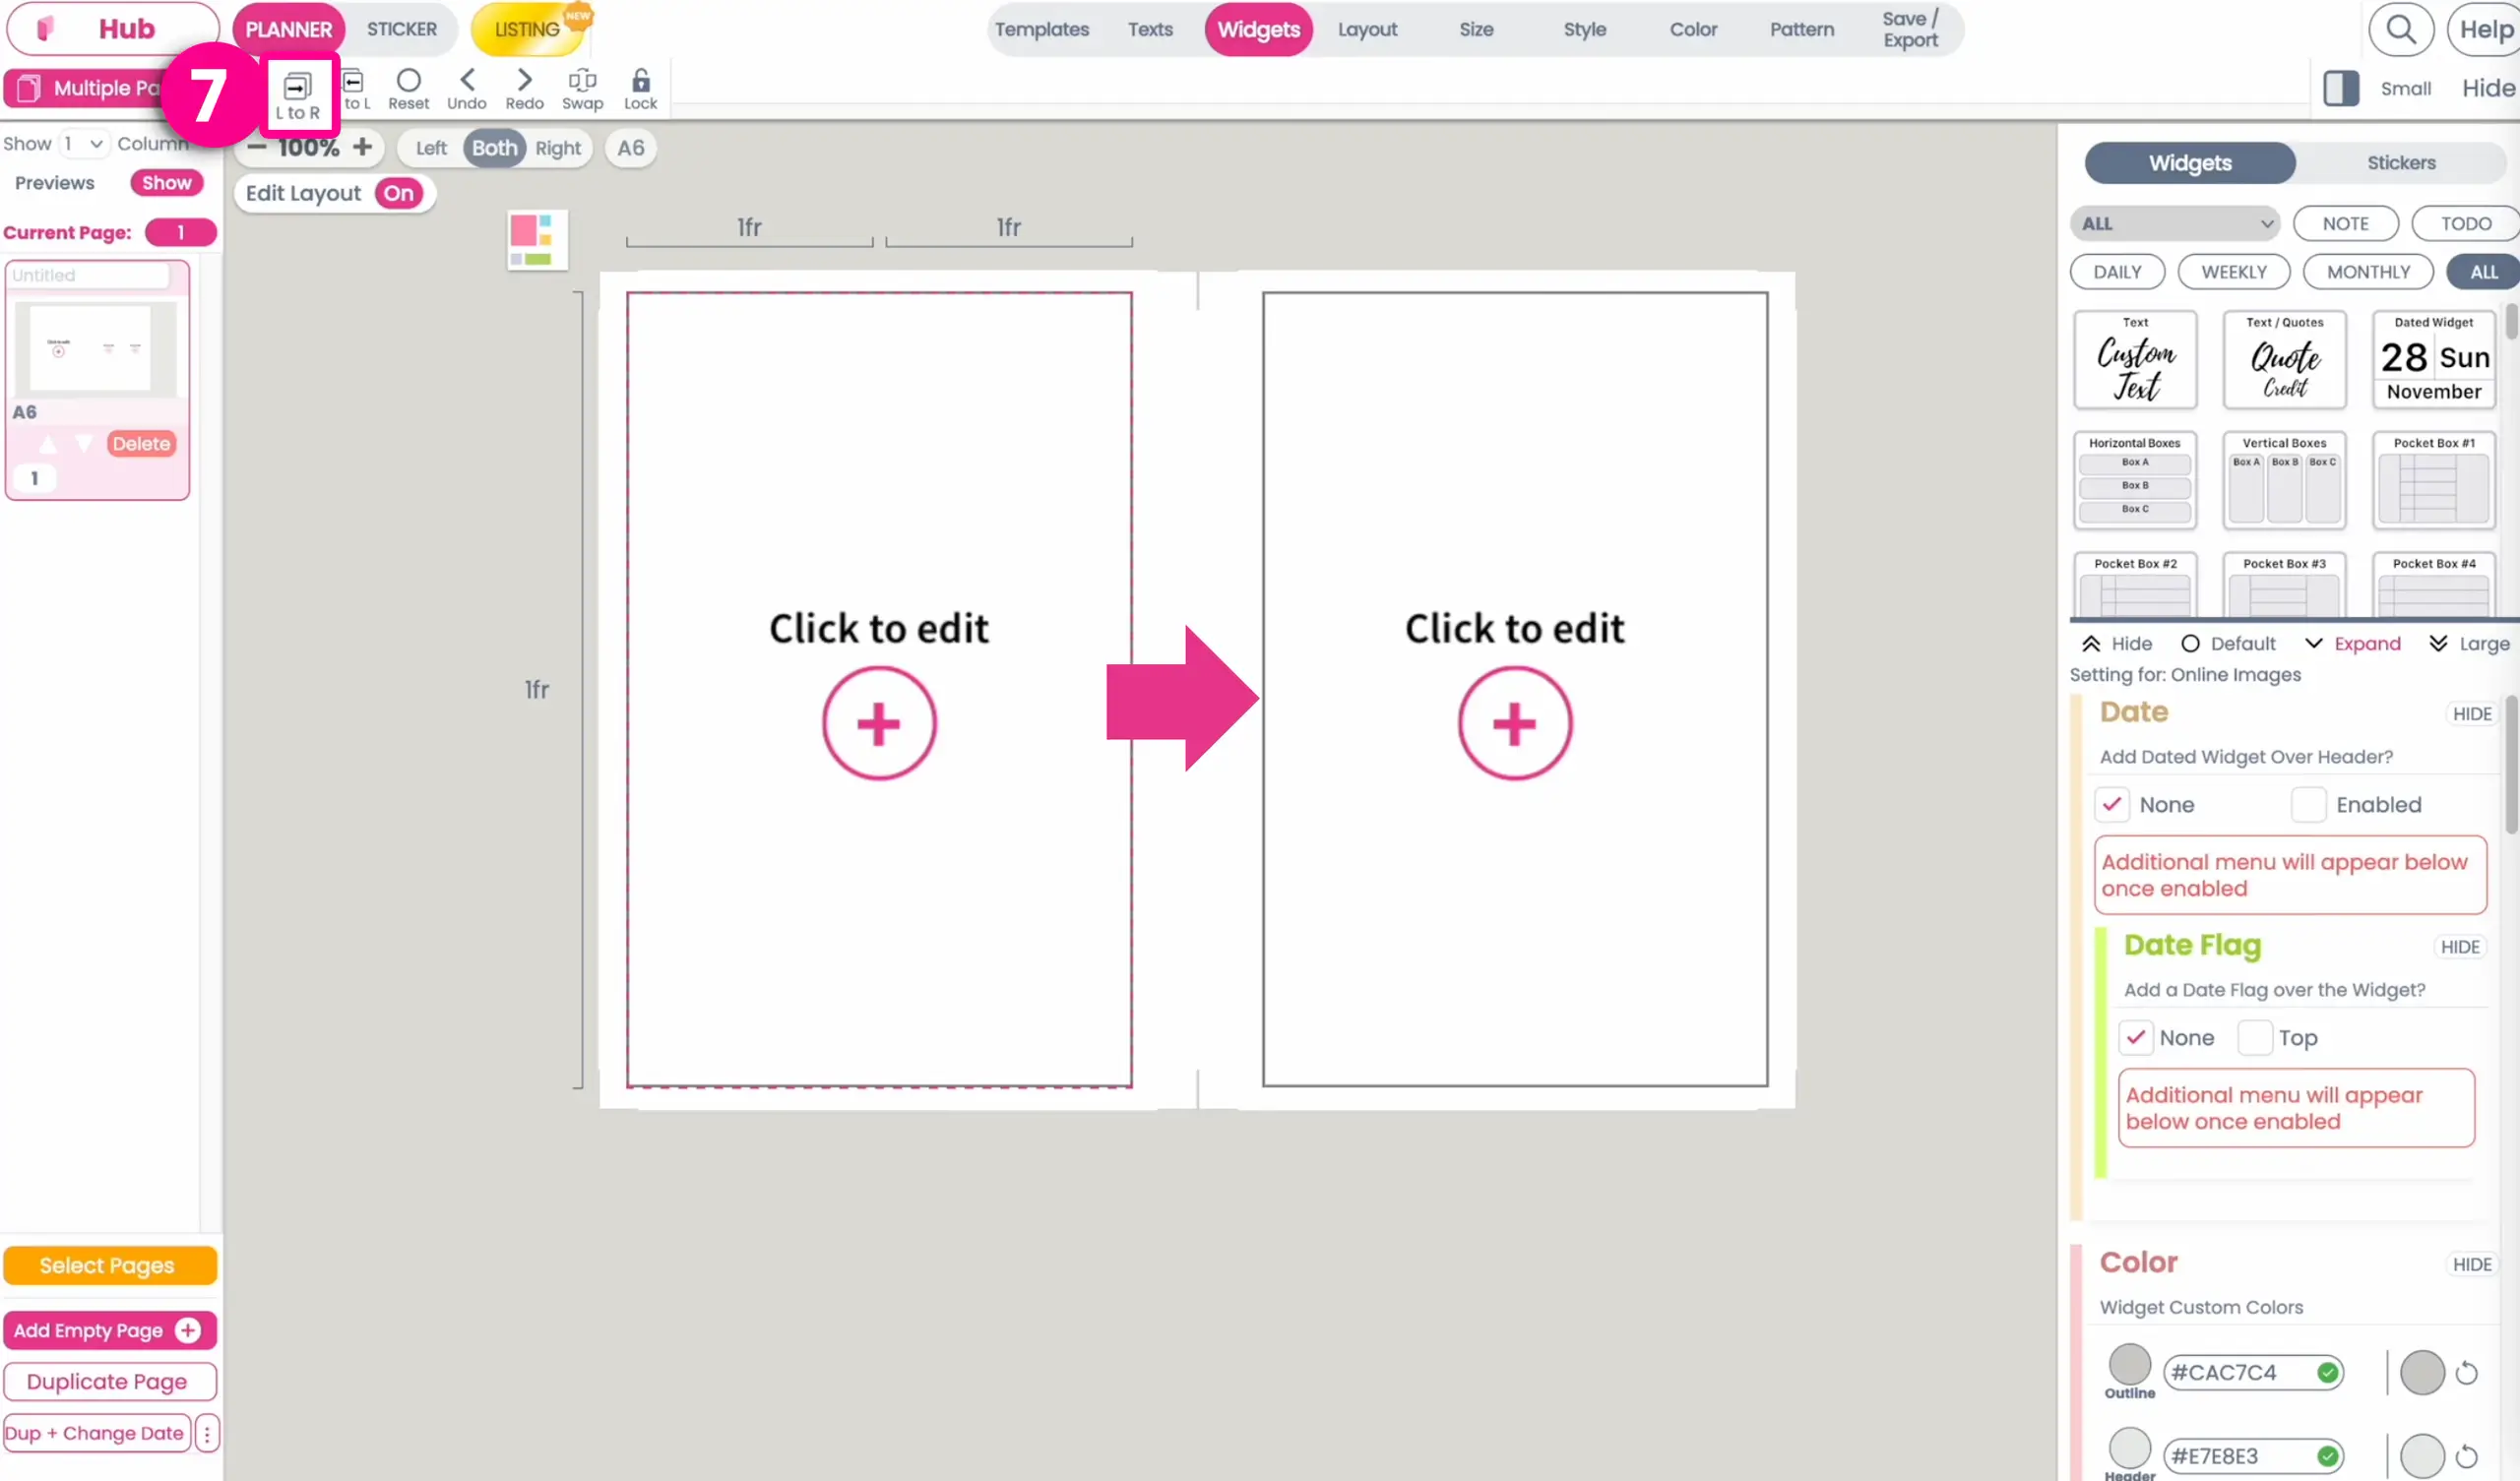
Task: Open the Show columns number dropdown
Action: pos(82,143)
